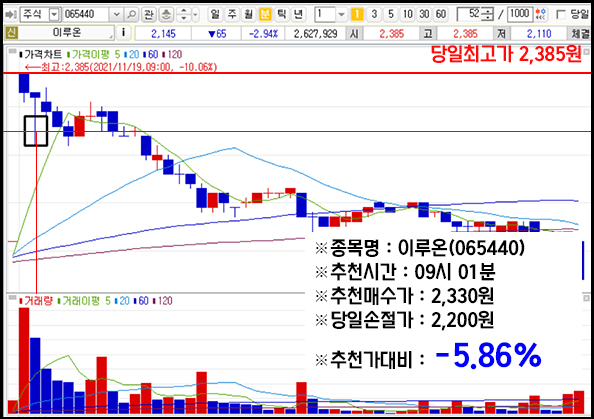Click the 거래이평 volume average legend
Image resolution: width=594 pixels, height=419 pixels.
(84, 301)
